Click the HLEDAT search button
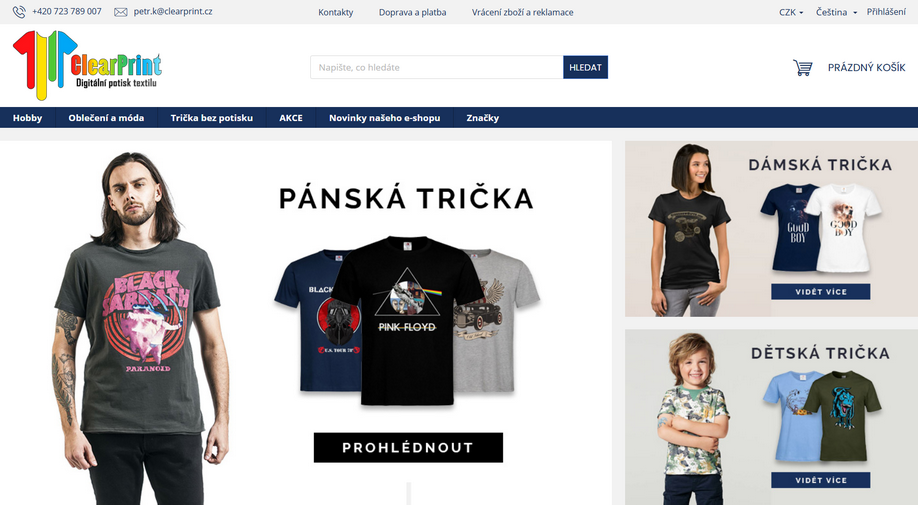The width and height of the screenshot is (918, 505). pyautogui.click(x=585, y=67)
